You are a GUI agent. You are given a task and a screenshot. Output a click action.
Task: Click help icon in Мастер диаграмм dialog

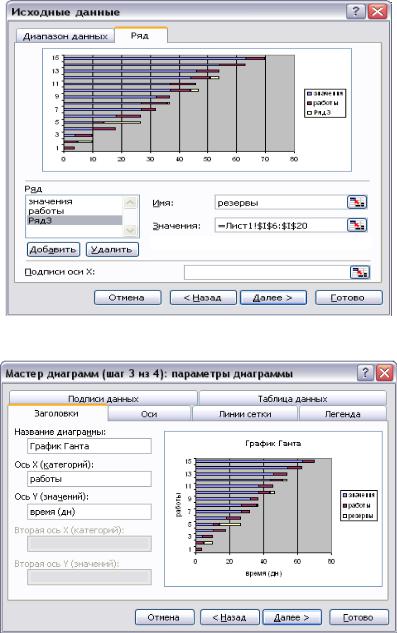[365, 373]
